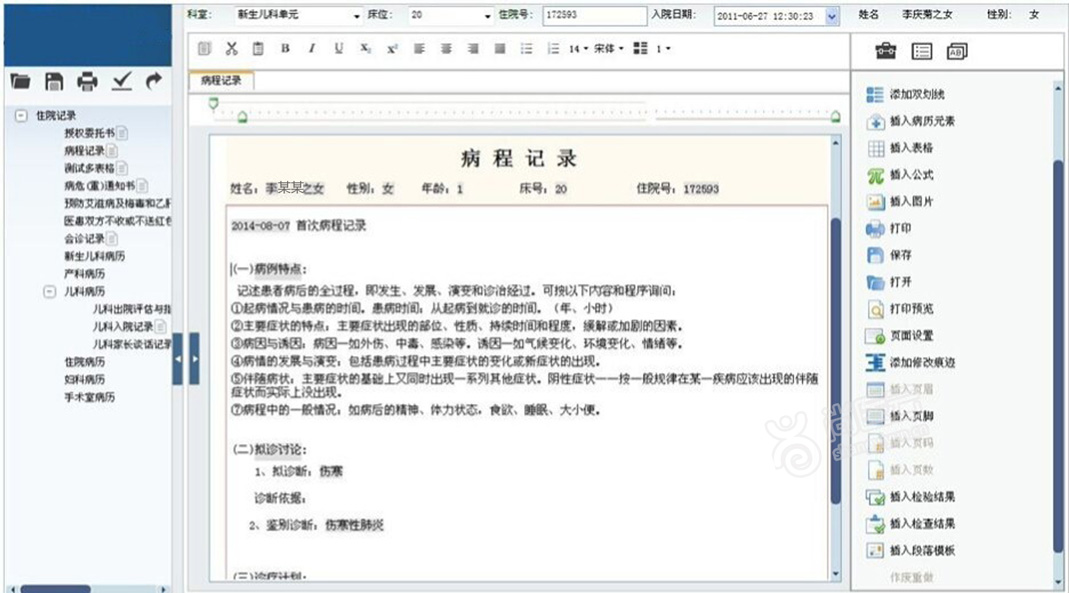Image resolution: width=1069 pixels, height=593 pixels.
Task: Open the 入院日期 date picker dropdown
Action: coord(832,15)
